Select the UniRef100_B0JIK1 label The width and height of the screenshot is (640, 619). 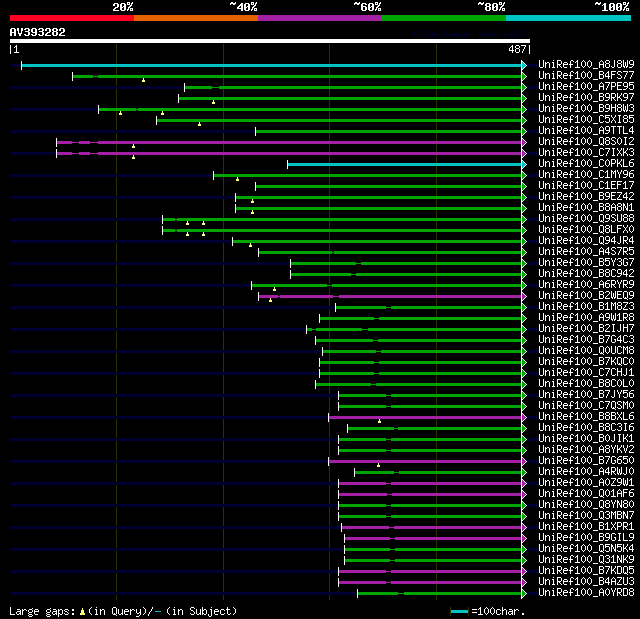click(586, 439)
